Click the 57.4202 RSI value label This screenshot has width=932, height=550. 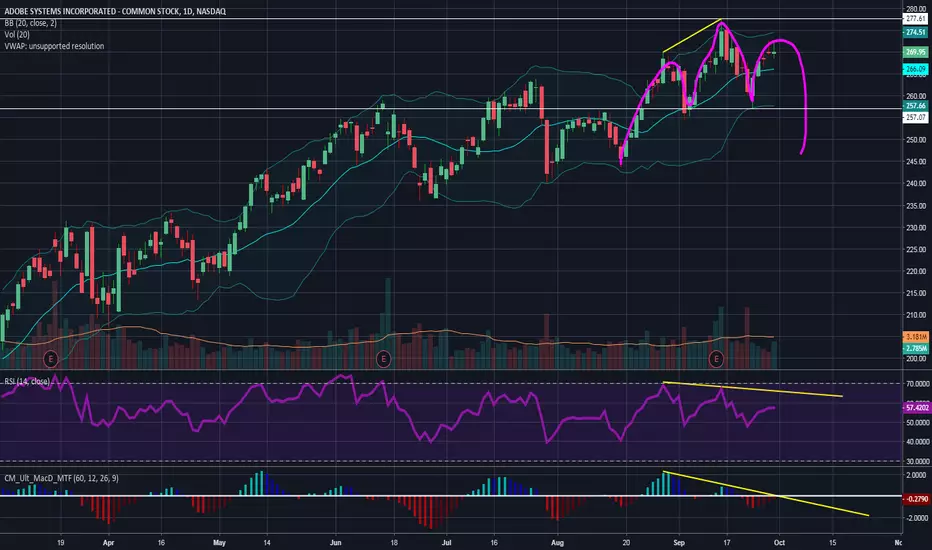point(917,408)
